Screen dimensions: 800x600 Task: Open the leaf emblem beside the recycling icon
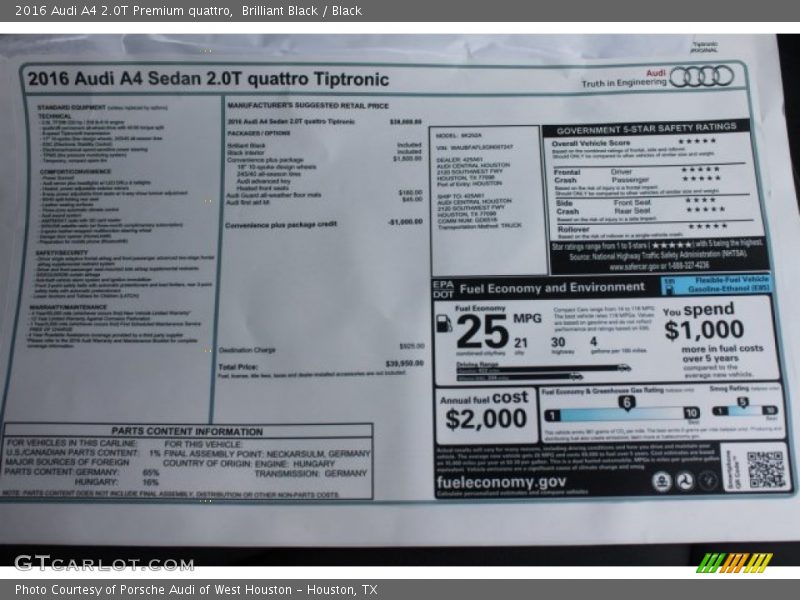[x=708, y=481]
